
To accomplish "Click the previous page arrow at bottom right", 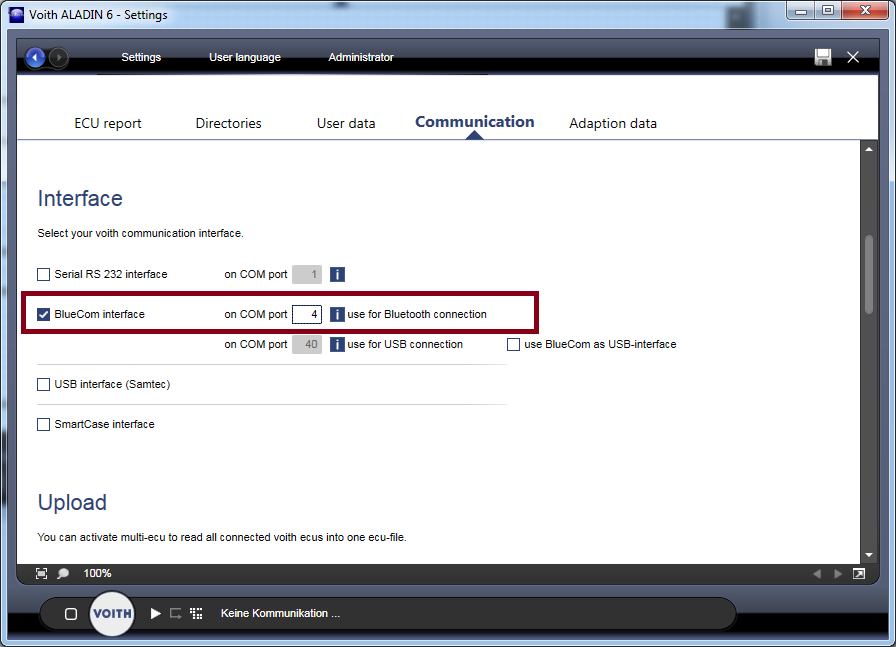I will 817,574.
